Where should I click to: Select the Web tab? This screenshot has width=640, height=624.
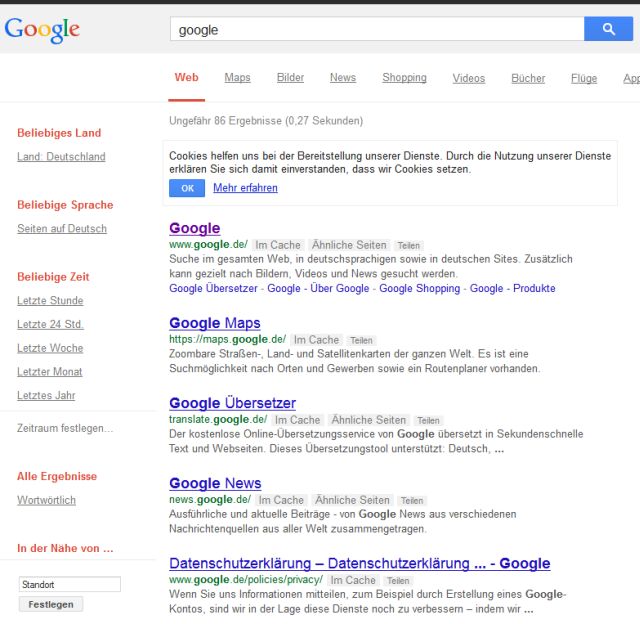pos(187,78)
